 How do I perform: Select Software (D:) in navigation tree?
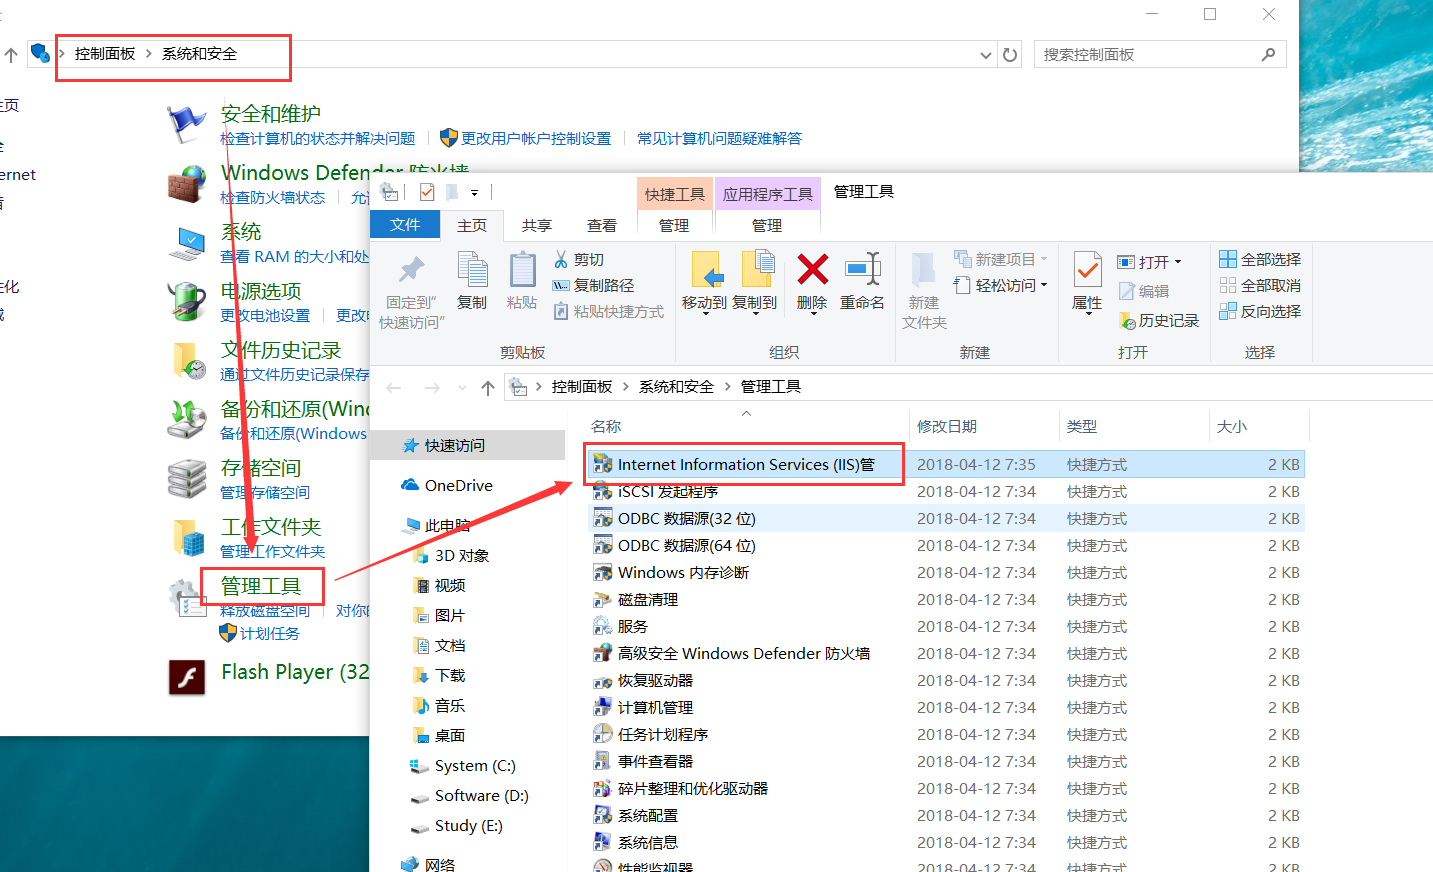482,796
